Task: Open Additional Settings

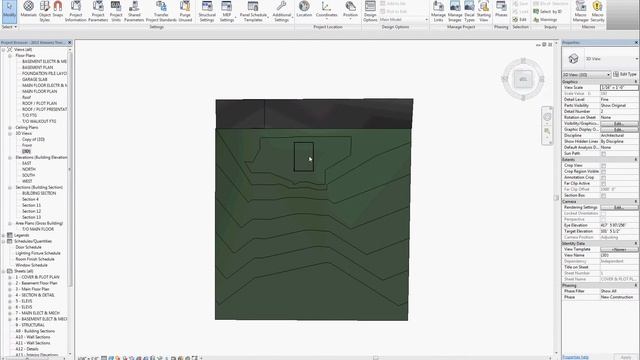Action: (x=281, y=11)
